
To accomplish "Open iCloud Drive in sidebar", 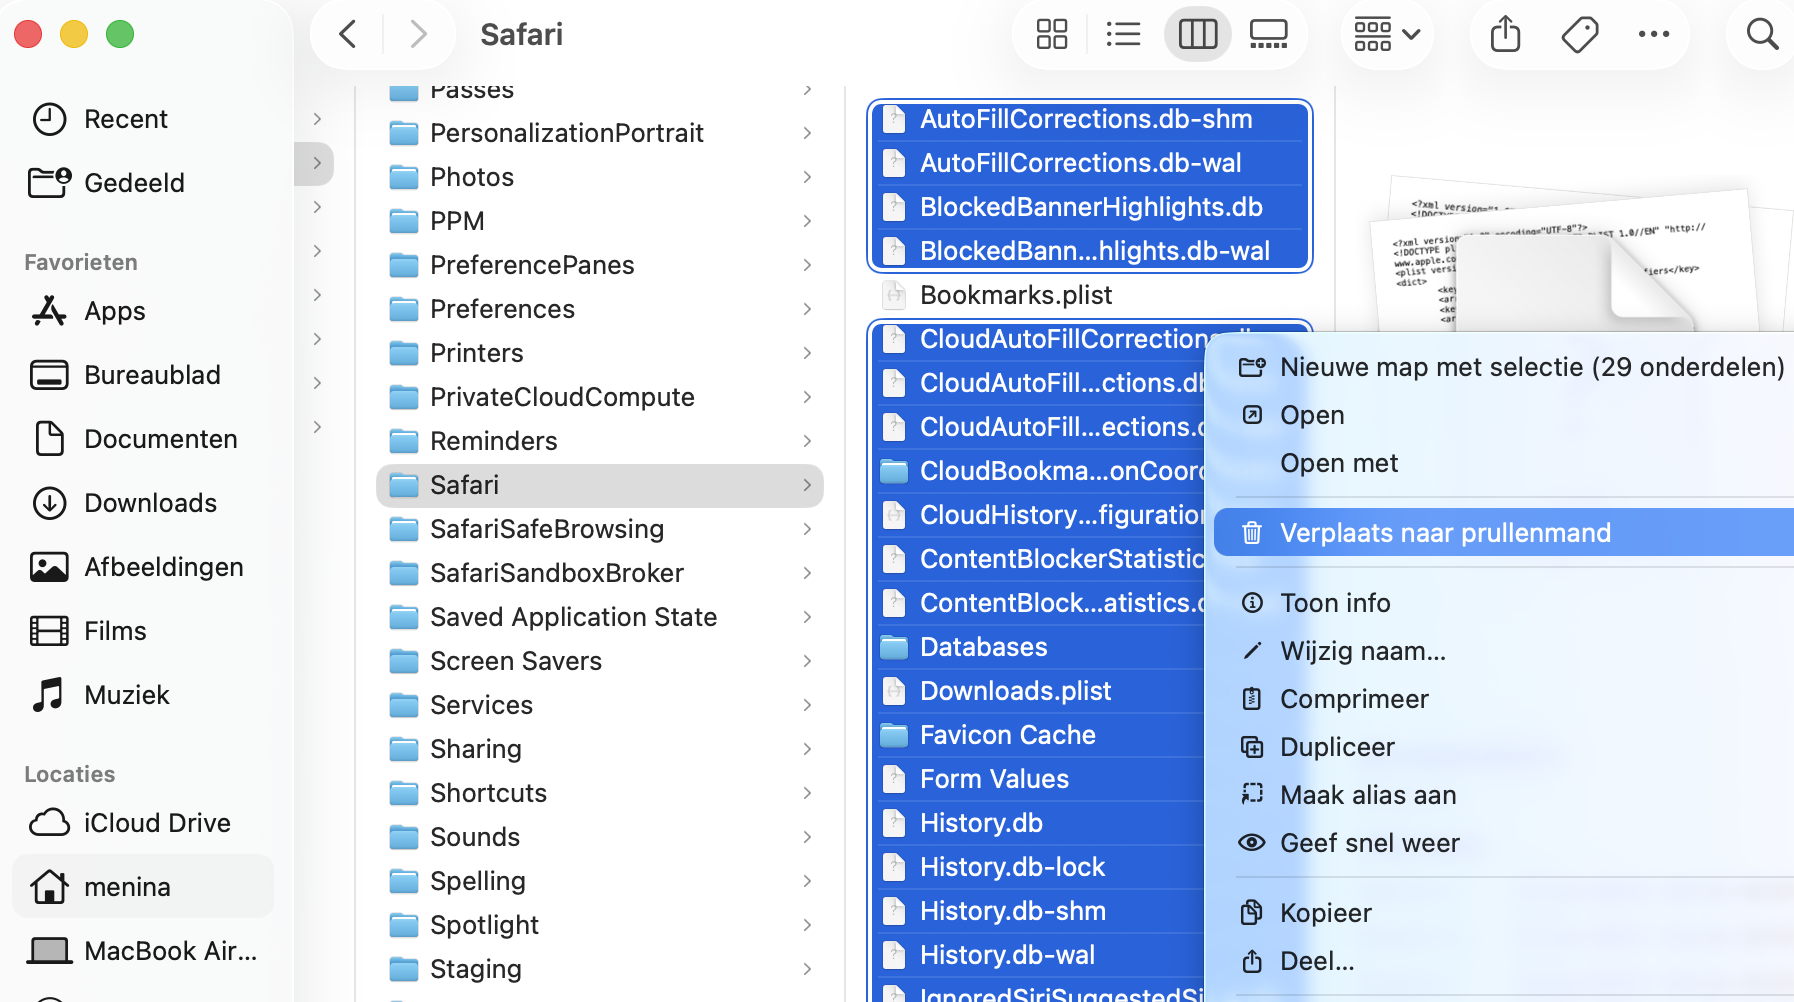I will [157, 823].
